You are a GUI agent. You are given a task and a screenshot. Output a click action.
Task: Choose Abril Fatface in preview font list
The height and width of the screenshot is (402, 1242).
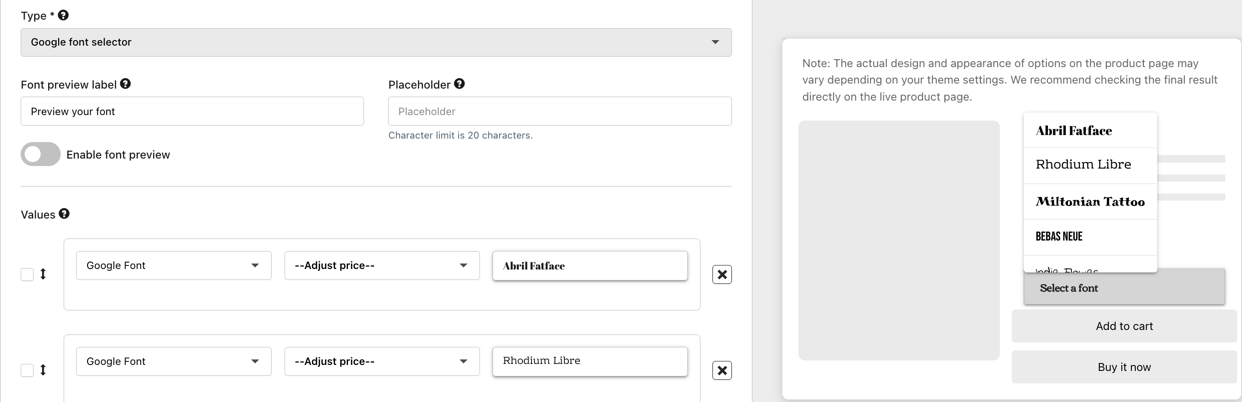tap(1090, 130)
